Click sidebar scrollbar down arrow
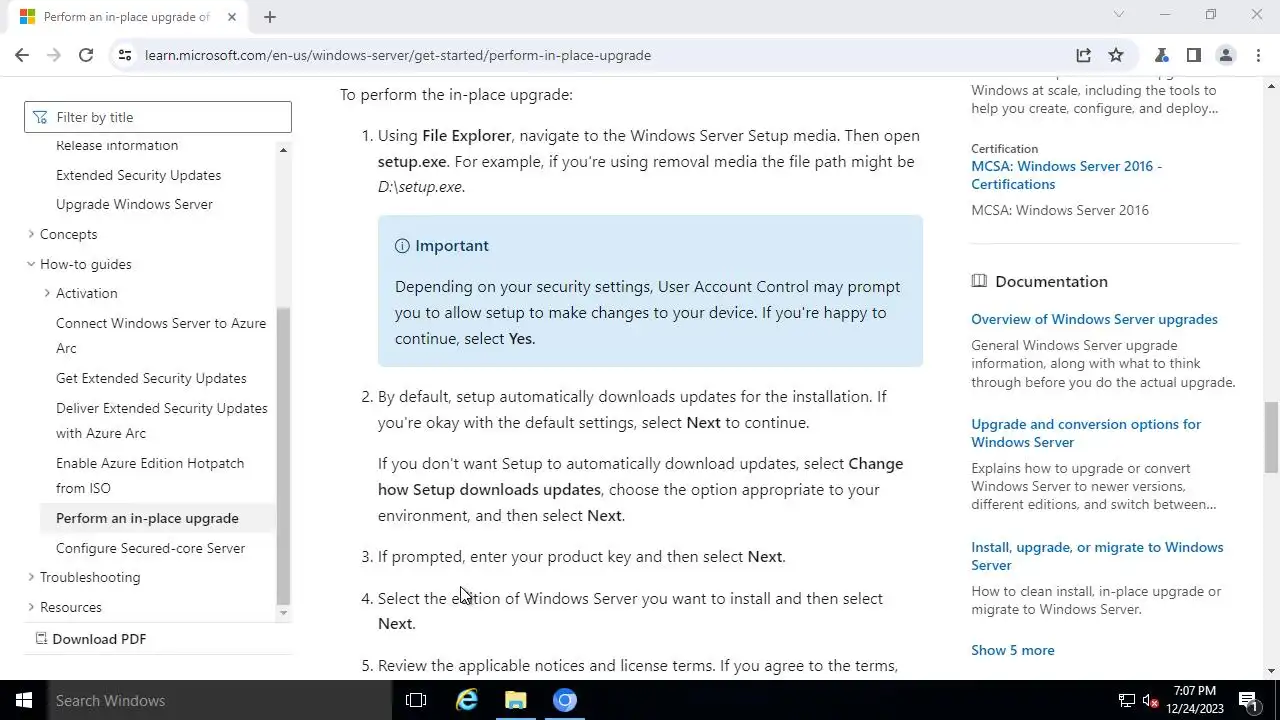Viewport: 1280px width, 720px height. click(x=283, y=613)
